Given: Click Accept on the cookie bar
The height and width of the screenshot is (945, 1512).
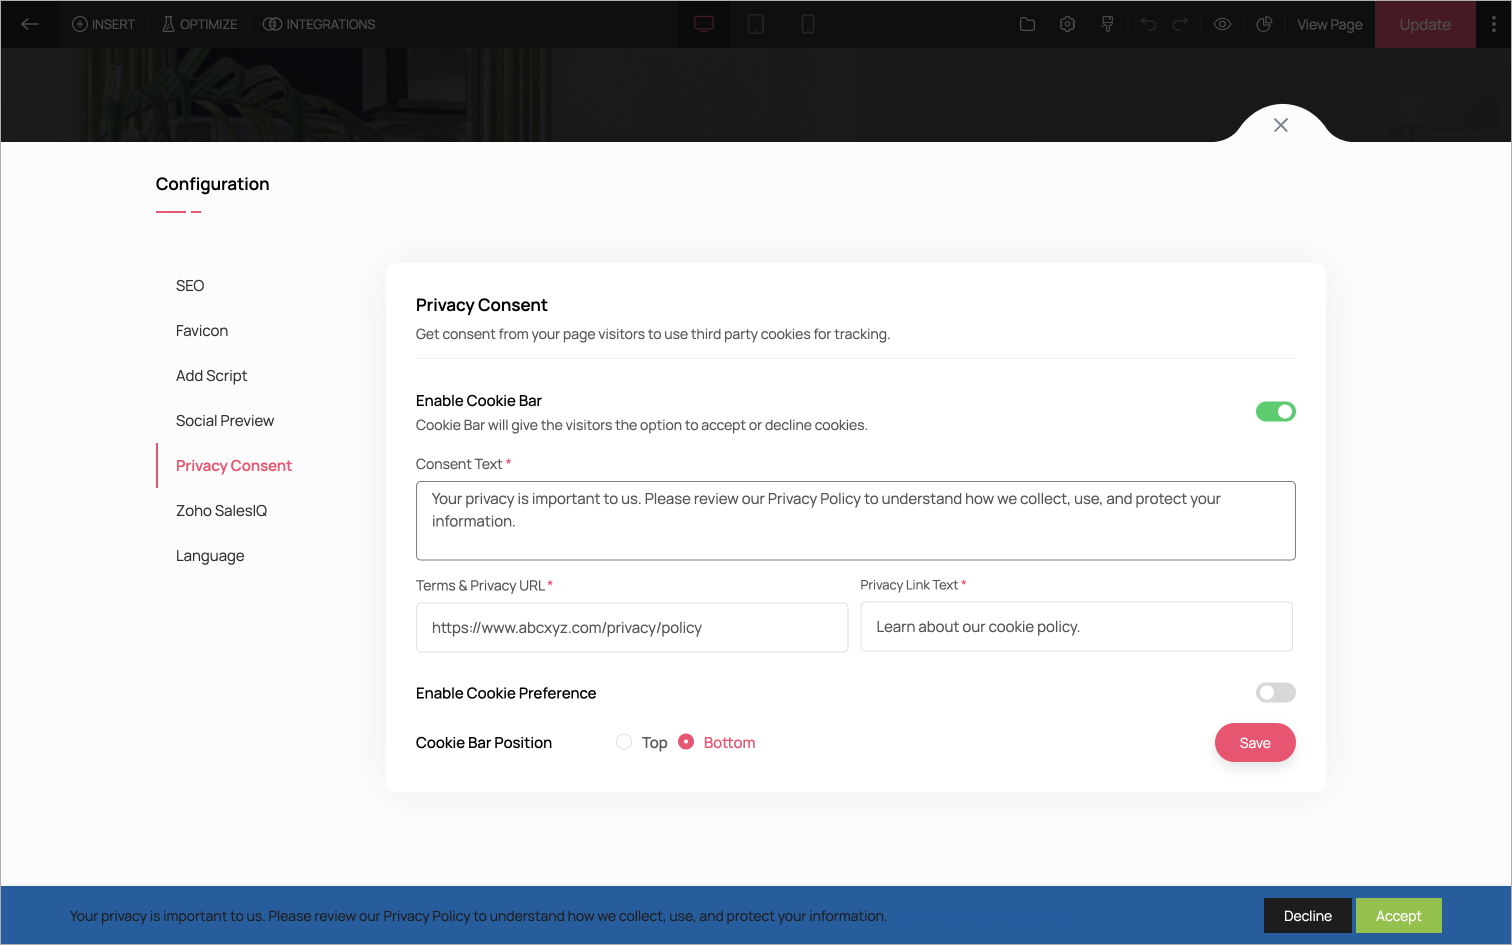Looking at the screenshot, I should tap(1398, 916).
